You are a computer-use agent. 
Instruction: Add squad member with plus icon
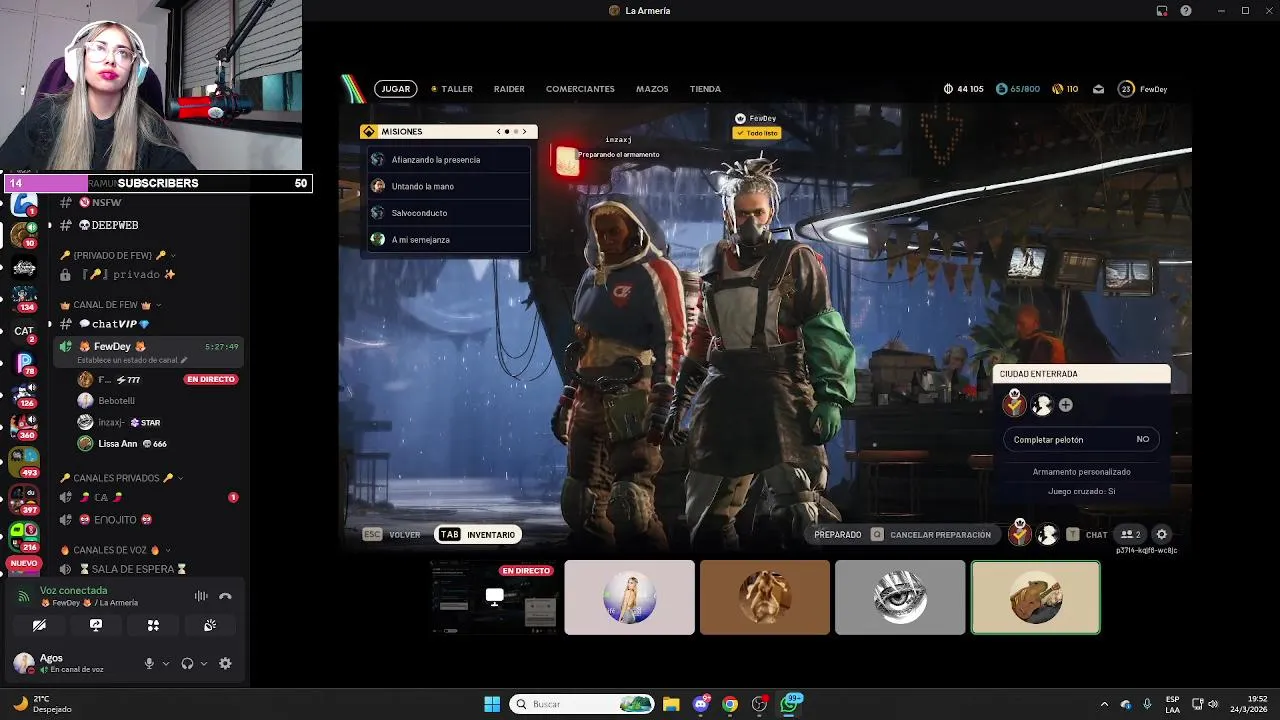point(1066,405)
